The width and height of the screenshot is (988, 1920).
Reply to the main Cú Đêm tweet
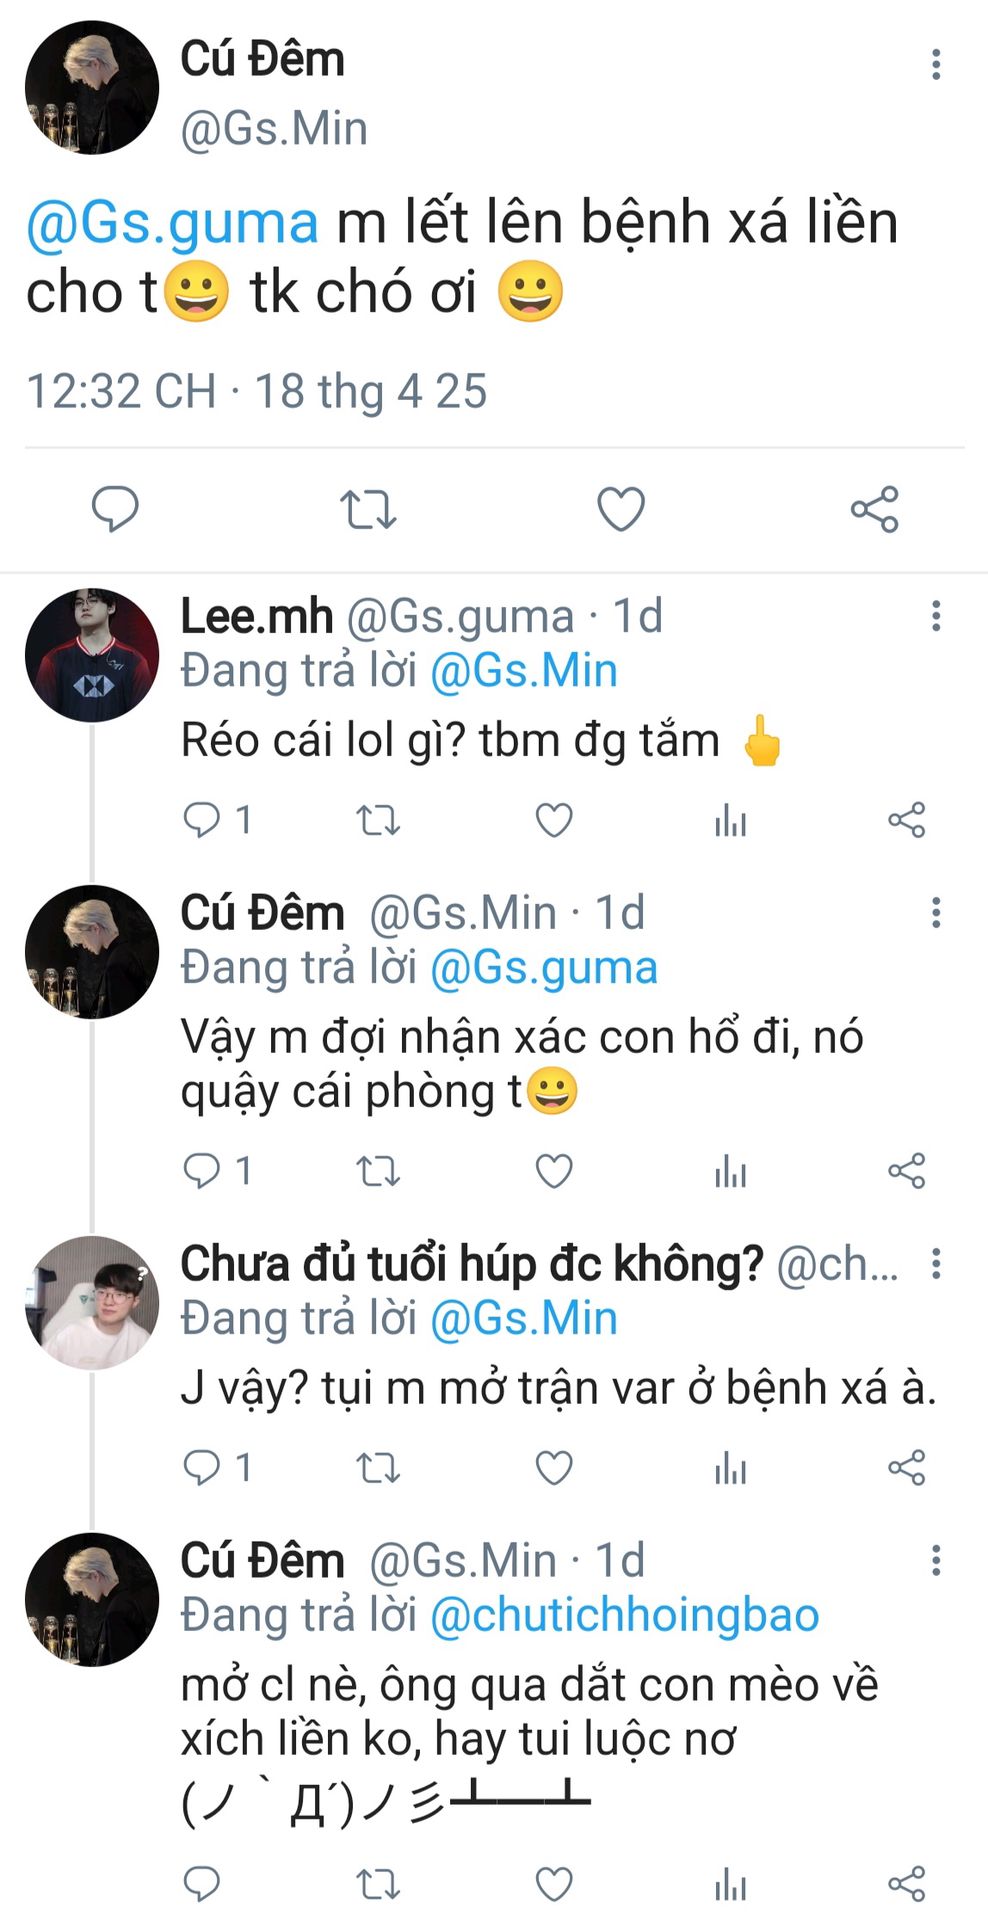[115, 509]
